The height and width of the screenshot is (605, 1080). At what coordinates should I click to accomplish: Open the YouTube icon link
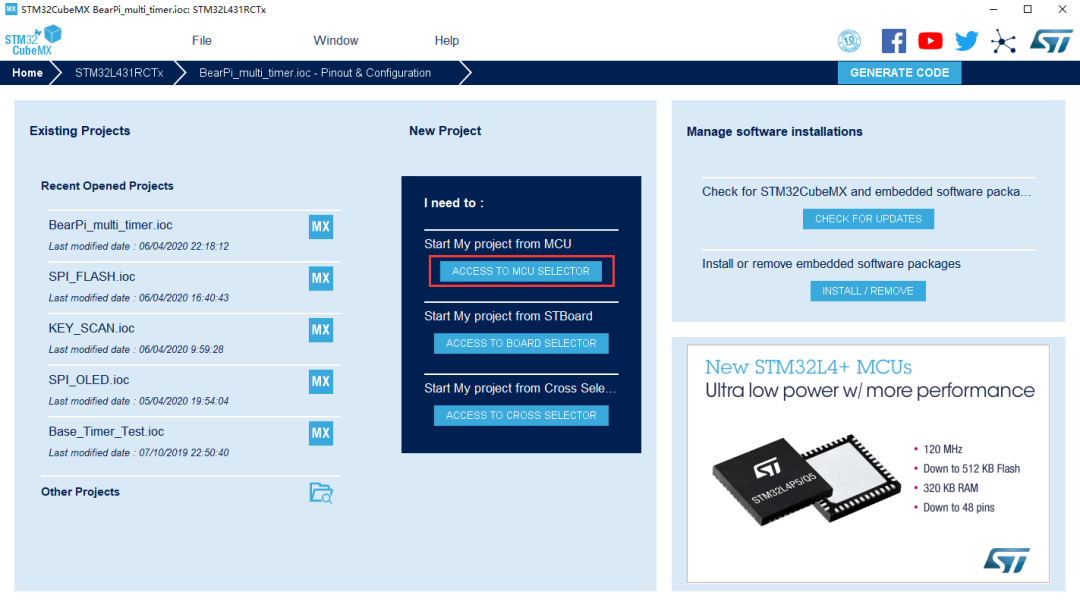pyautogui.click(x=930, y=41)
